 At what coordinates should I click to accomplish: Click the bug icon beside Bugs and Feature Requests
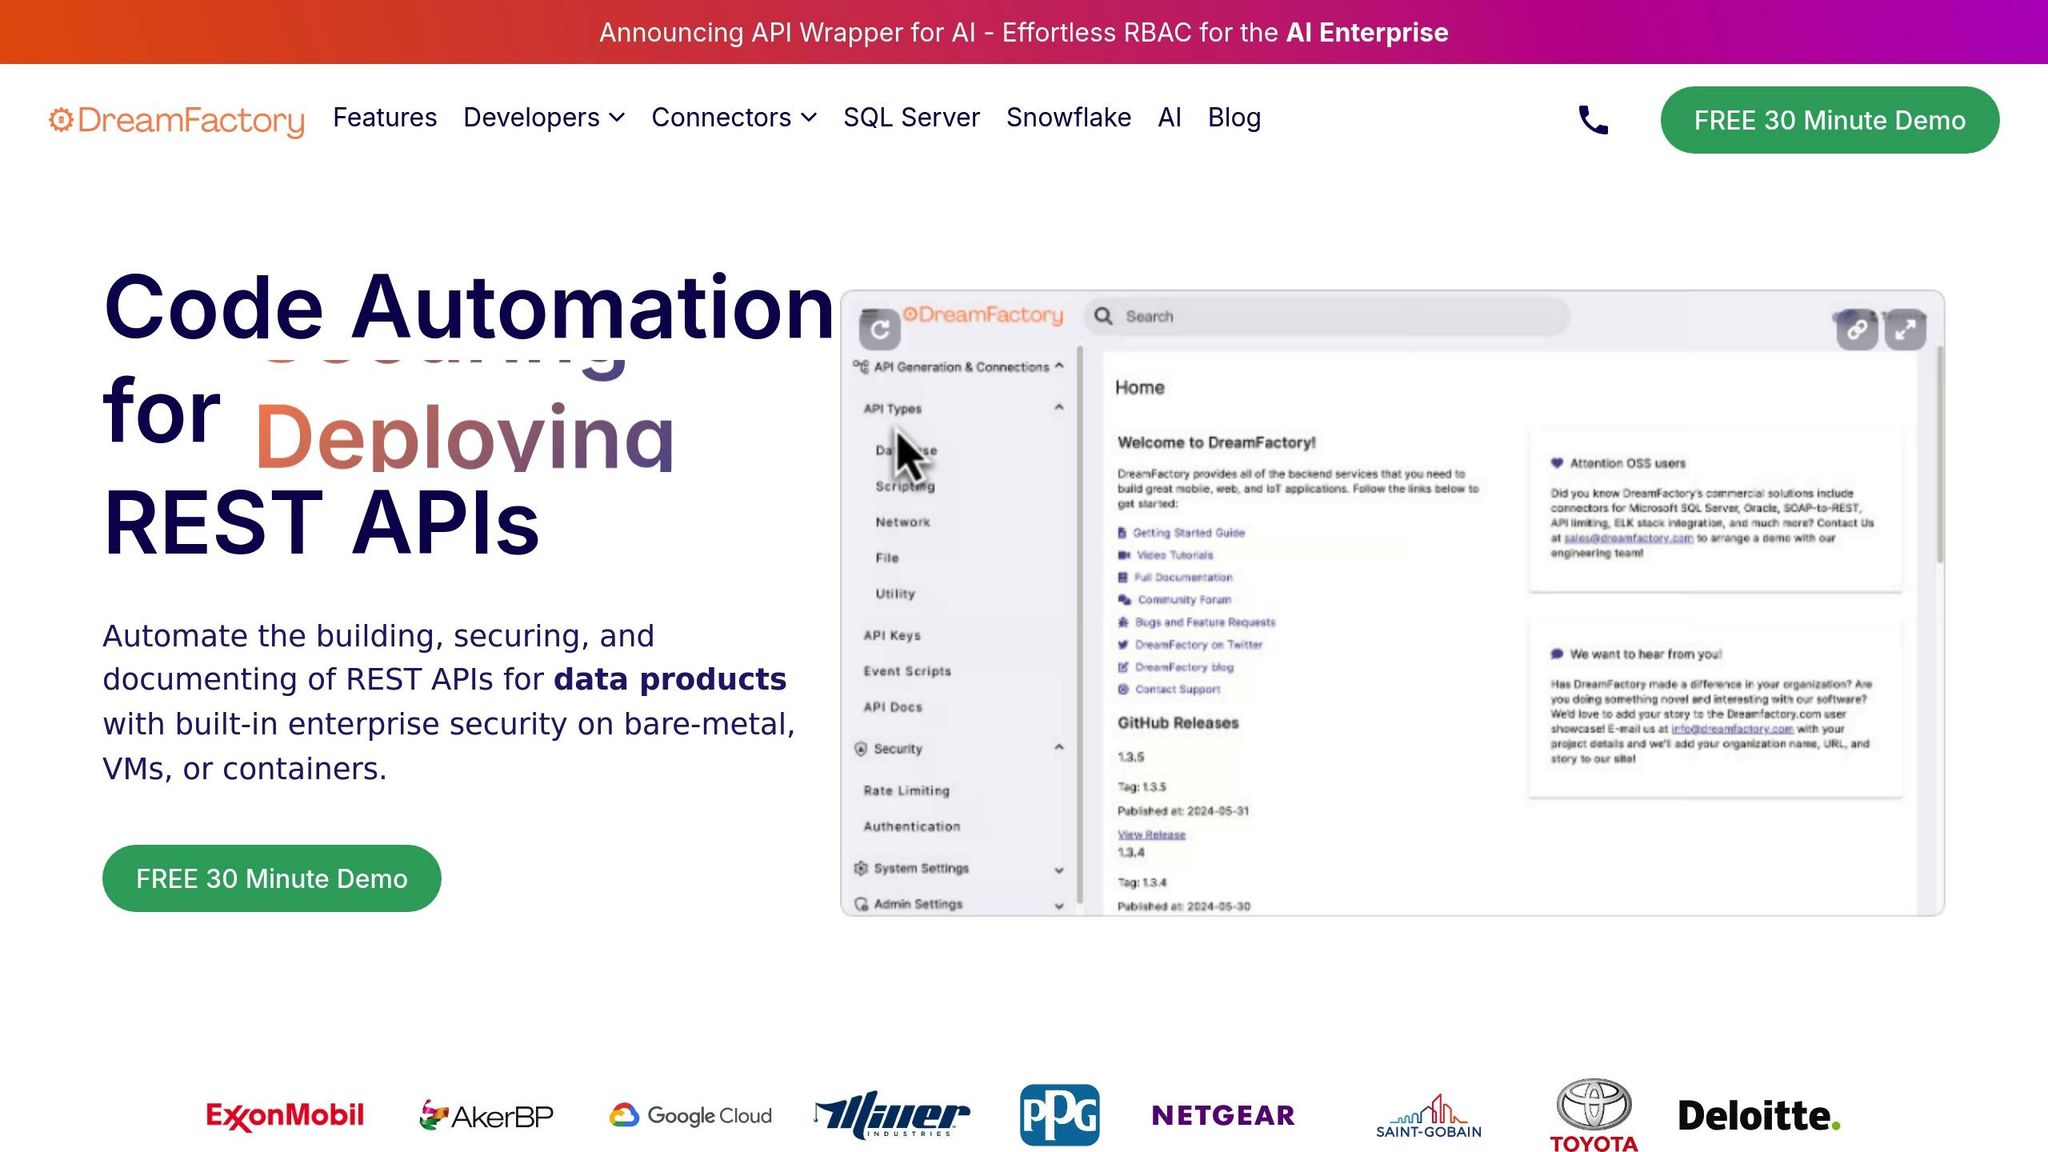[1124, 622]
